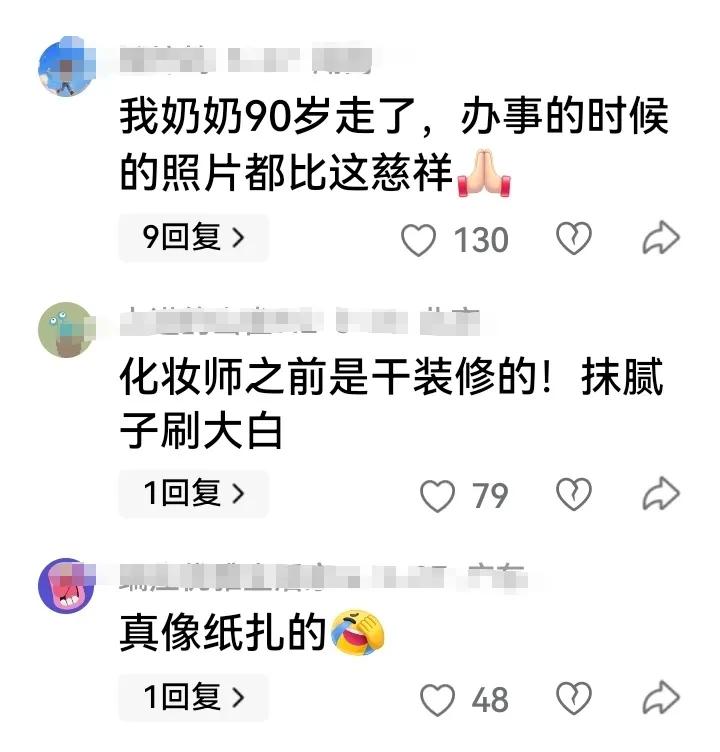Like the comment with 130 likes
Image resolution: width=720 pixels, height=752 pixels.
click(x=418, y=239)
